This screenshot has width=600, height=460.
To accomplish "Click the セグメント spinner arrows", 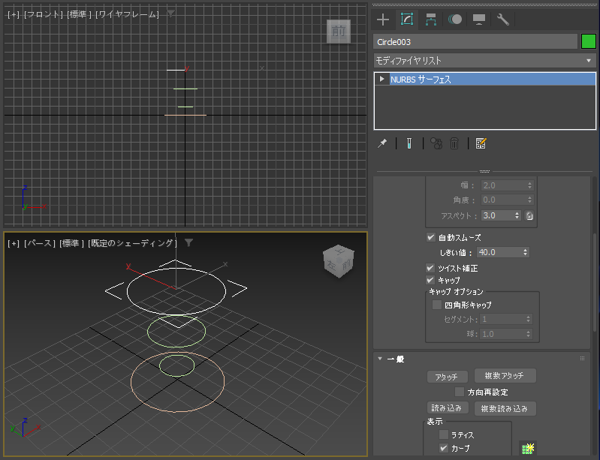I will coord(528,319).
